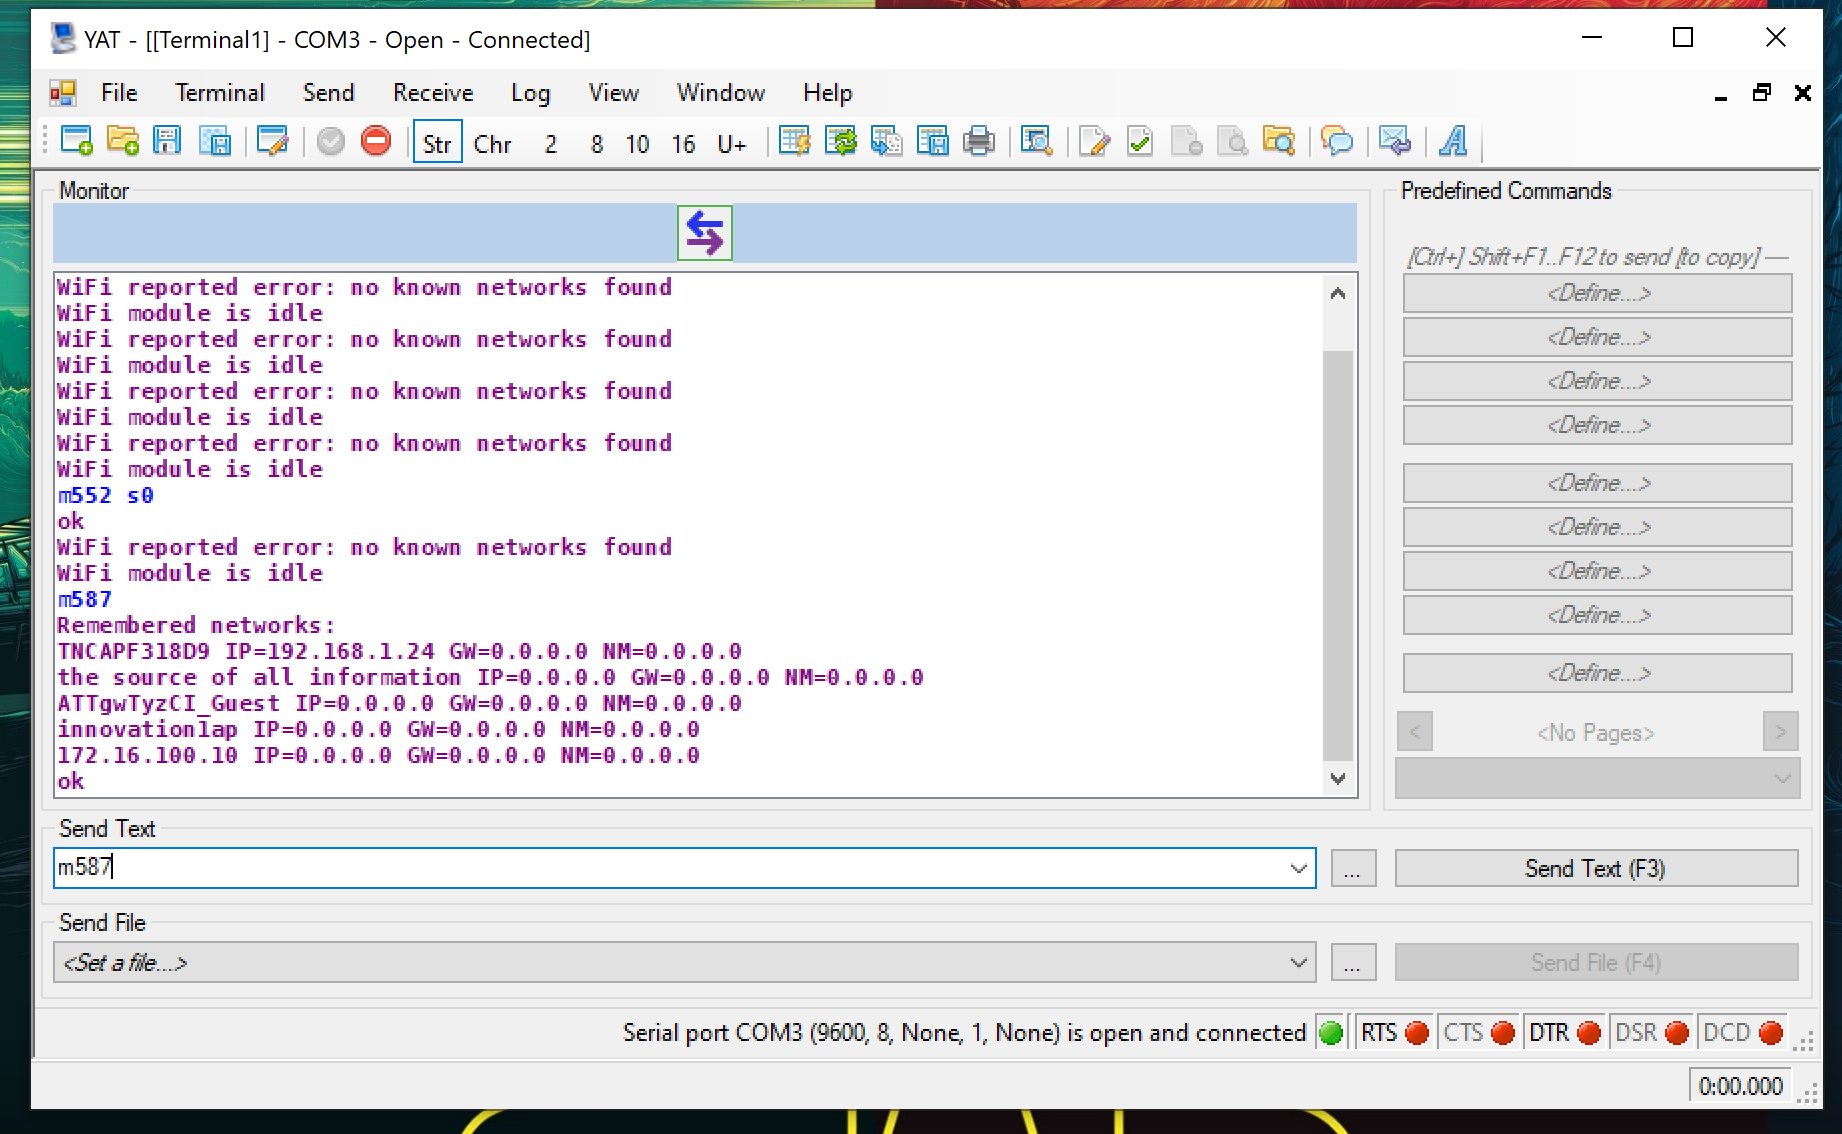Switch radix to octal (8)
Image resolution: width=1842 pixels, height=1134 pixels.
pos(597,143)
